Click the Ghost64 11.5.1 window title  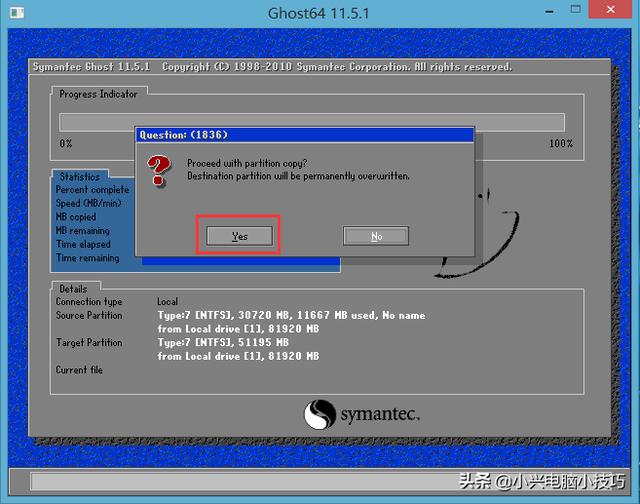pos(318,13)
